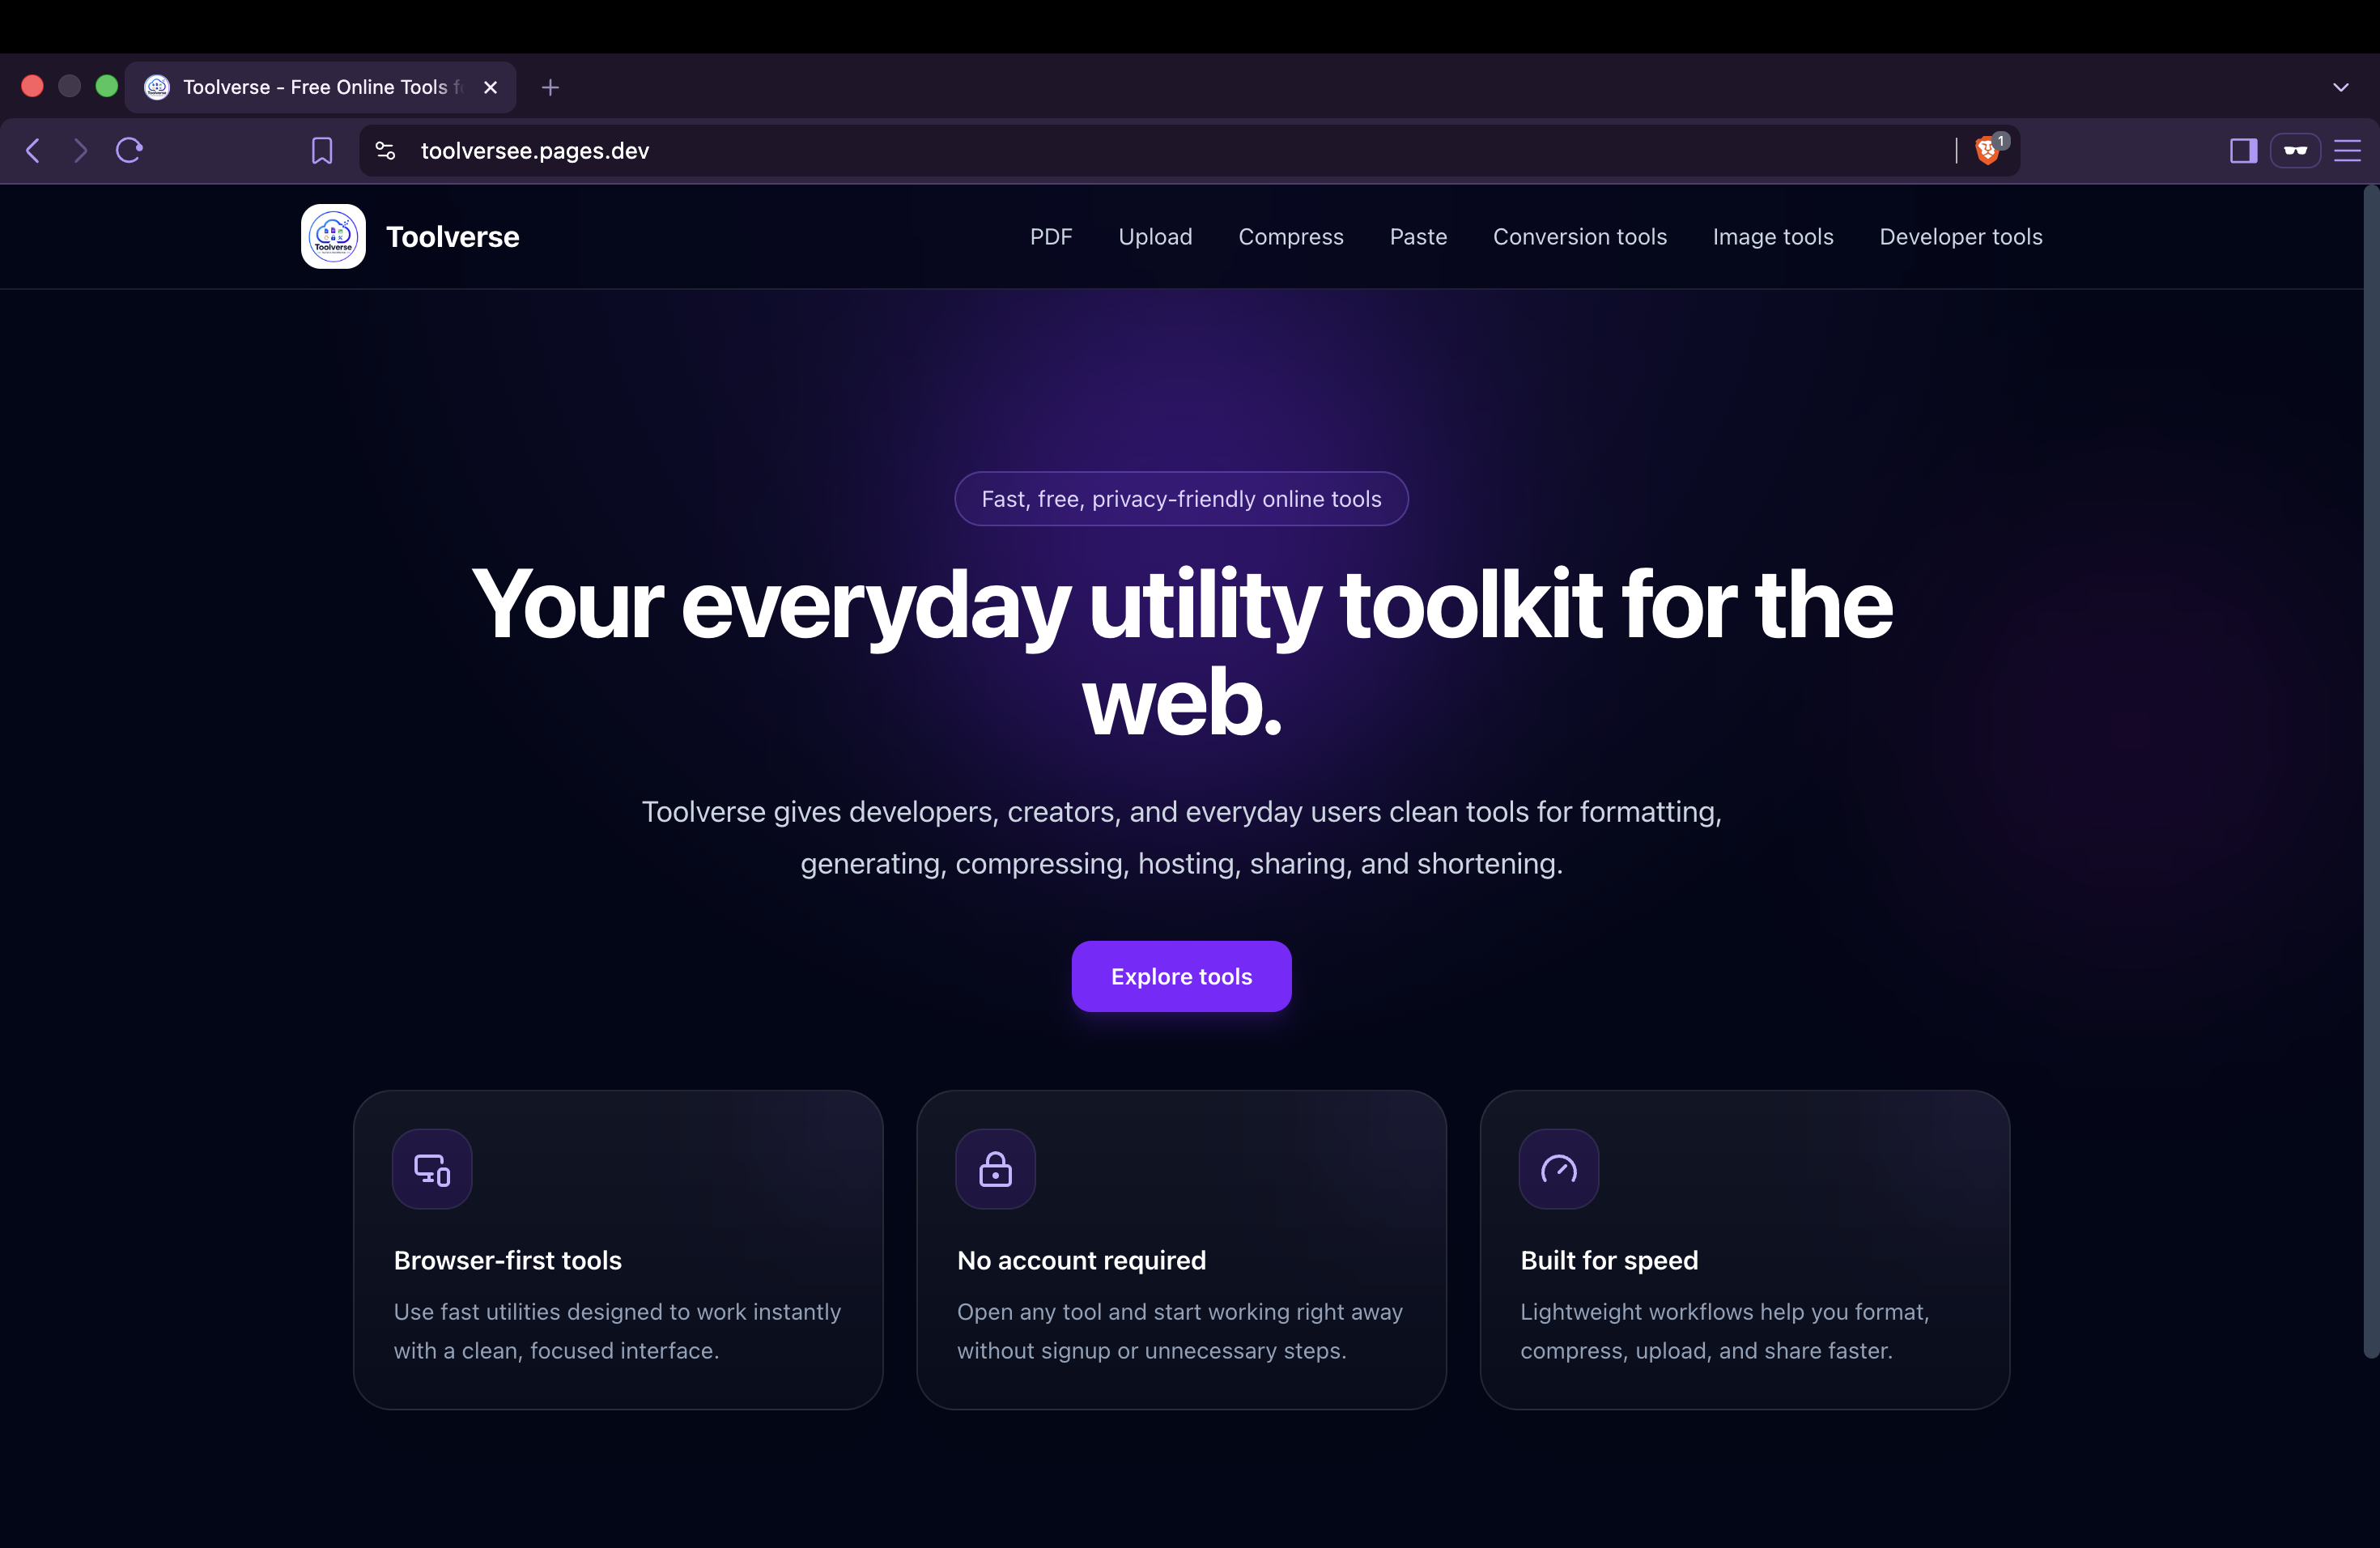The height and width of the screenshot is (1548, 2380).
Task: Click the 'Built for speed' card heading
Action: [1609, 1260]
